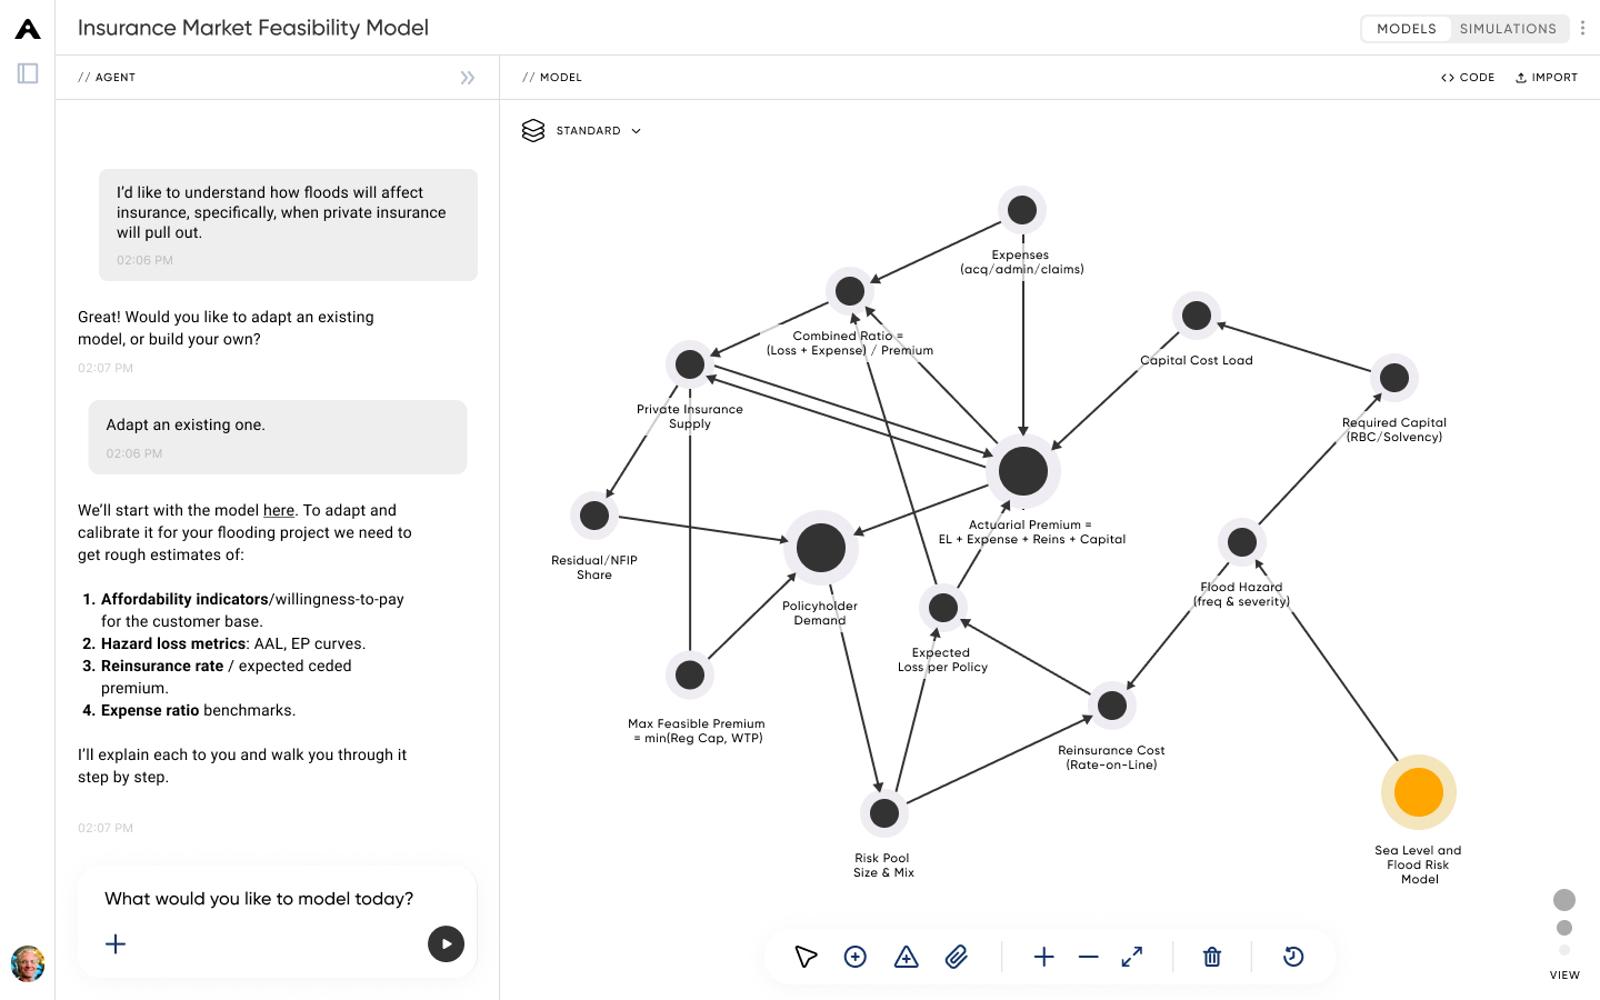Image resolution: width=1600 pixels, height=1000 pixels.
Task: Click the fit-to-screen expand arrows
Action: (1132, 957)
